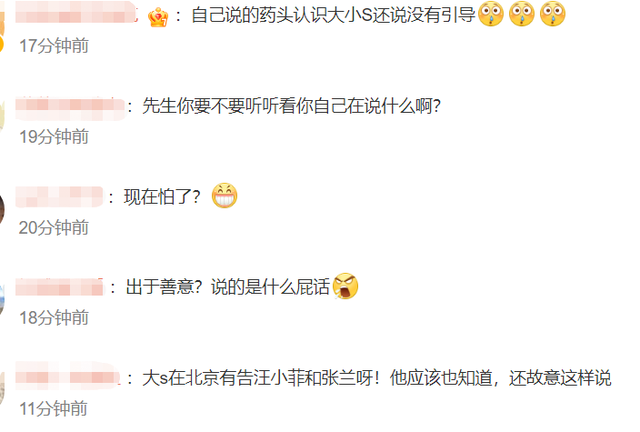Click the first shocked face emoji
This screenshot has height=432, width=640.
(491, 14)
